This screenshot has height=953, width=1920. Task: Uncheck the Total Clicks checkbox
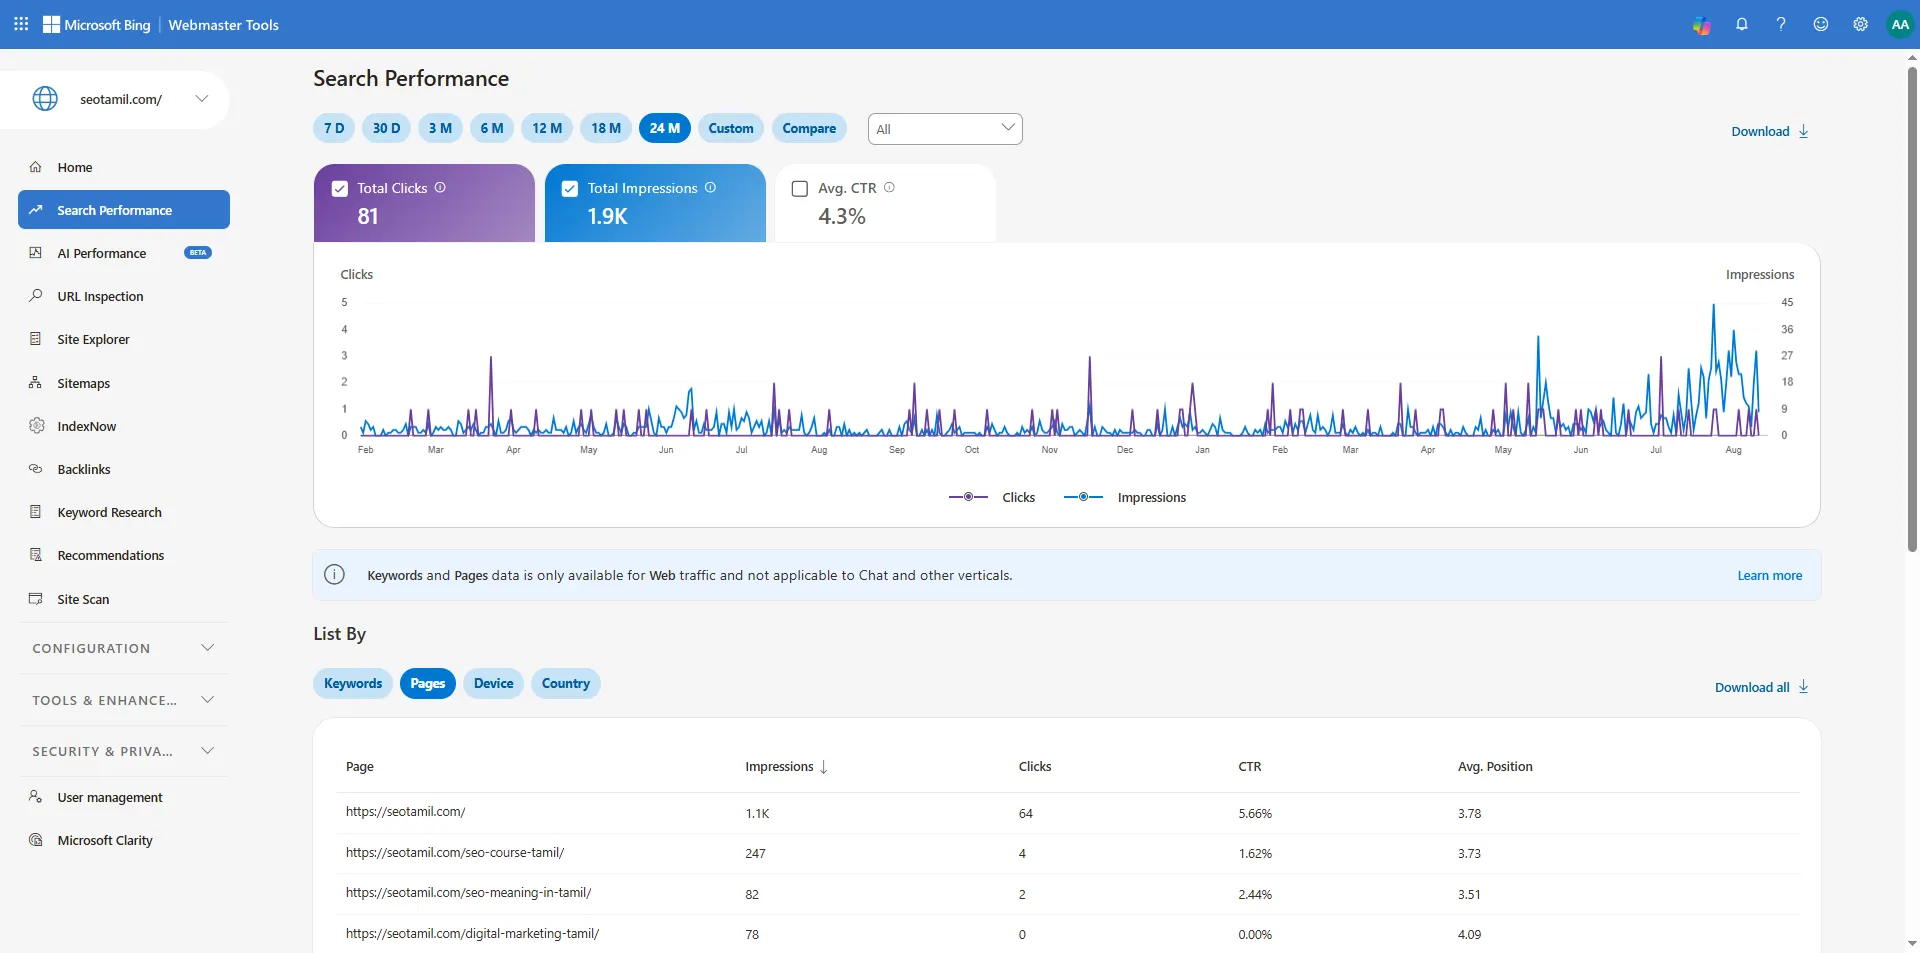340,189
